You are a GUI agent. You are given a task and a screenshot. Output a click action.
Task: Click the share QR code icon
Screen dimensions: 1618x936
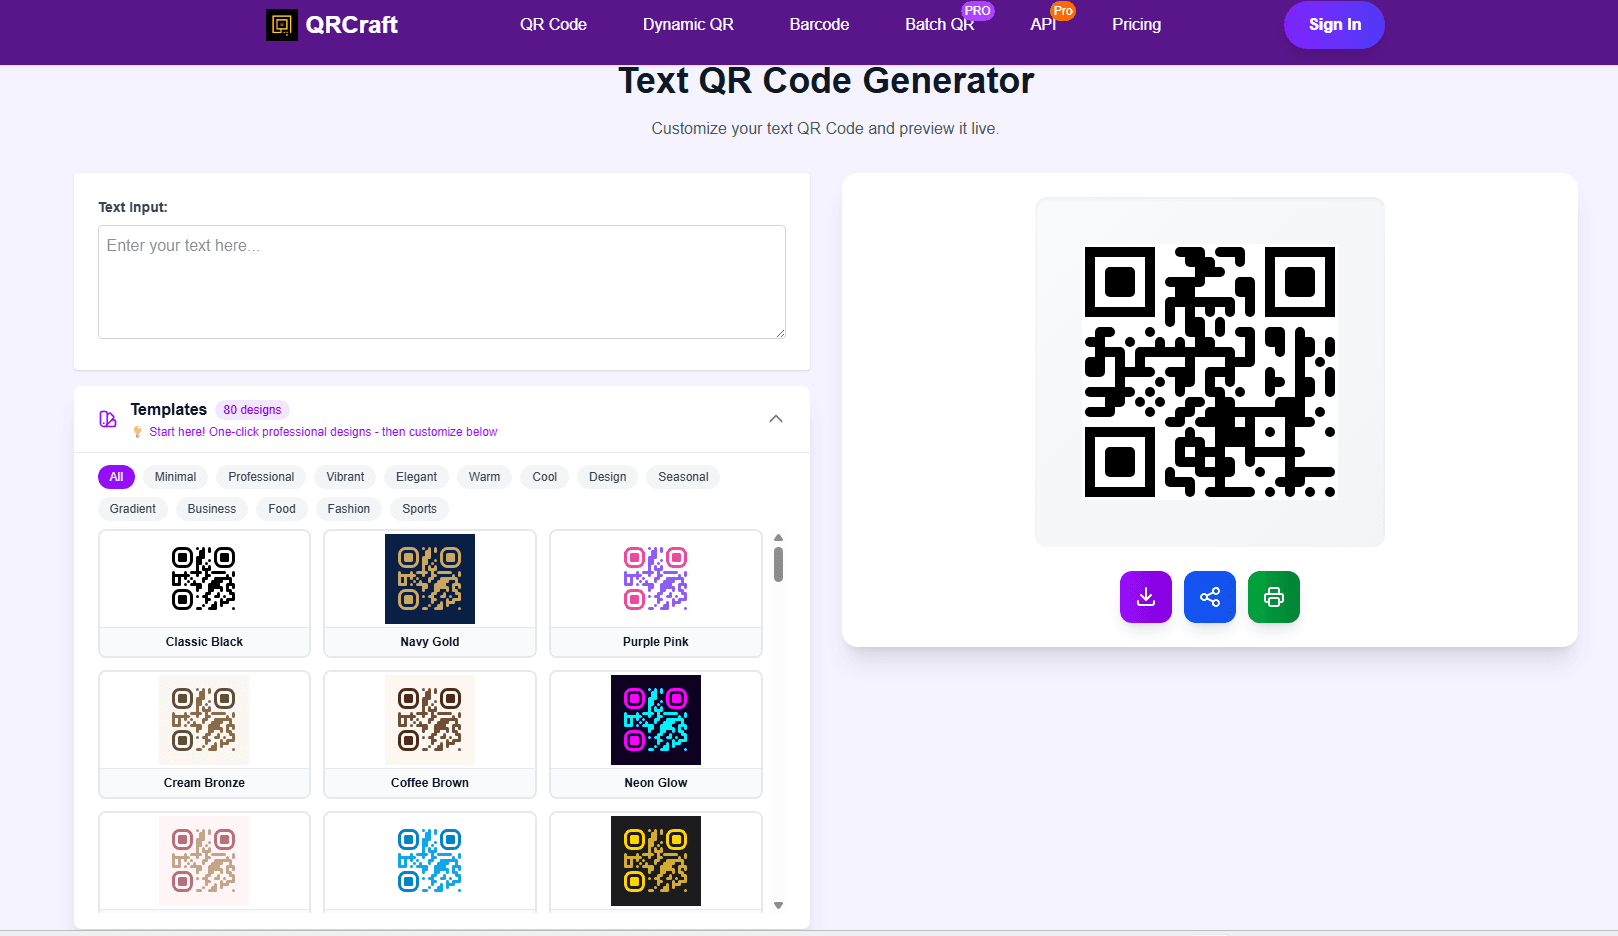tap(1209, 597)
